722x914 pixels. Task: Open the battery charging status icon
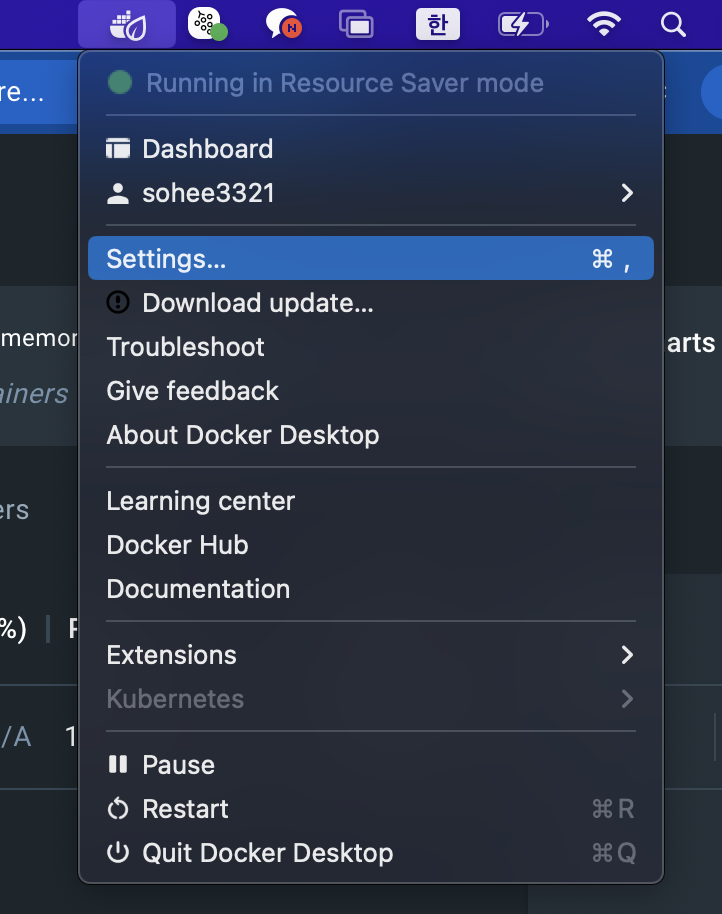pyautogui.click(x=523, y=24)
